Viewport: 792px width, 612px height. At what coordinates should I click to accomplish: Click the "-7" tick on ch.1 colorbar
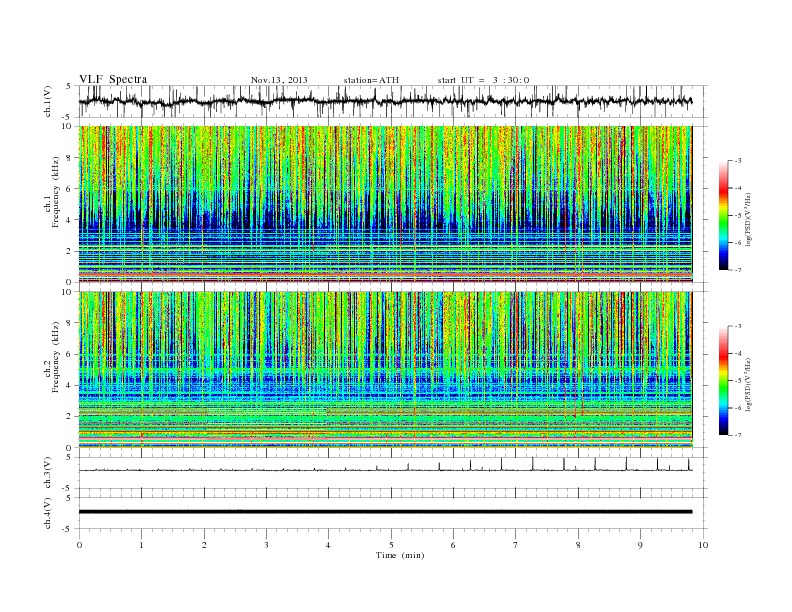coord(738,270)
